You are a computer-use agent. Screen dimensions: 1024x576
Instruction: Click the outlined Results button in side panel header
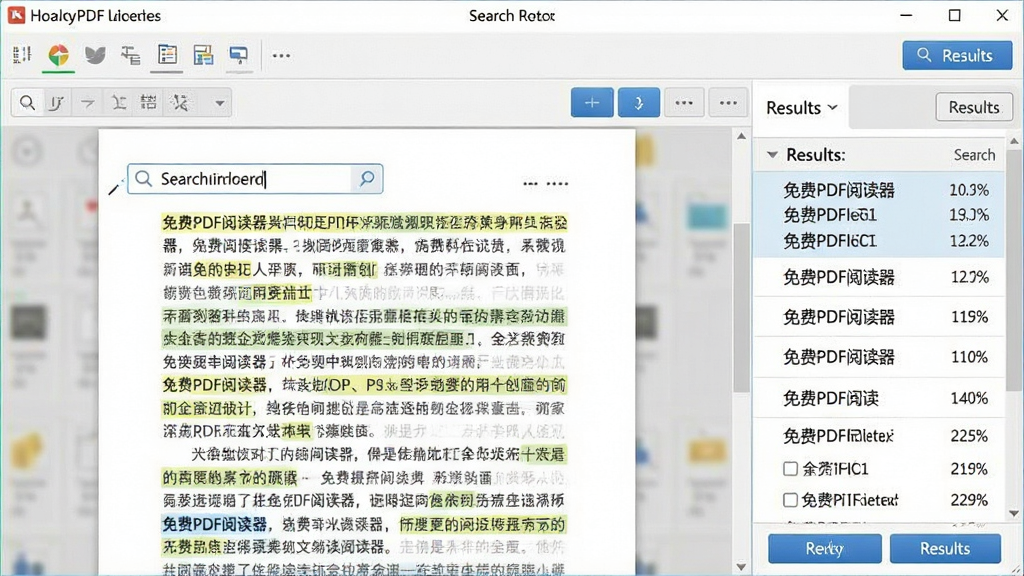pos(974,107)
